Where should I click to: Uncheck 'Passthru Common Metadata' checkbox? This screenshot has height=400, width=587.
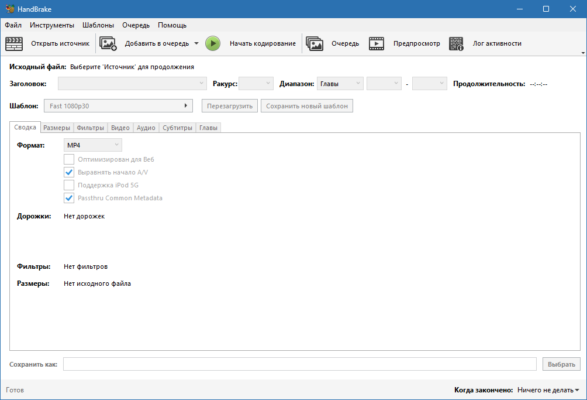[69, 198]
